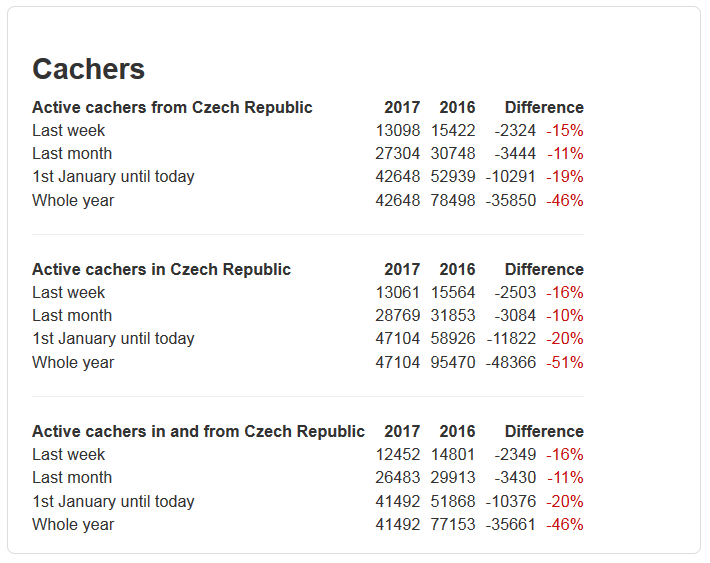Image resolution: width=710 pixels, height=563 pixels.
Task: Click the -46% whole year value in first table
Action: (565, 200)
